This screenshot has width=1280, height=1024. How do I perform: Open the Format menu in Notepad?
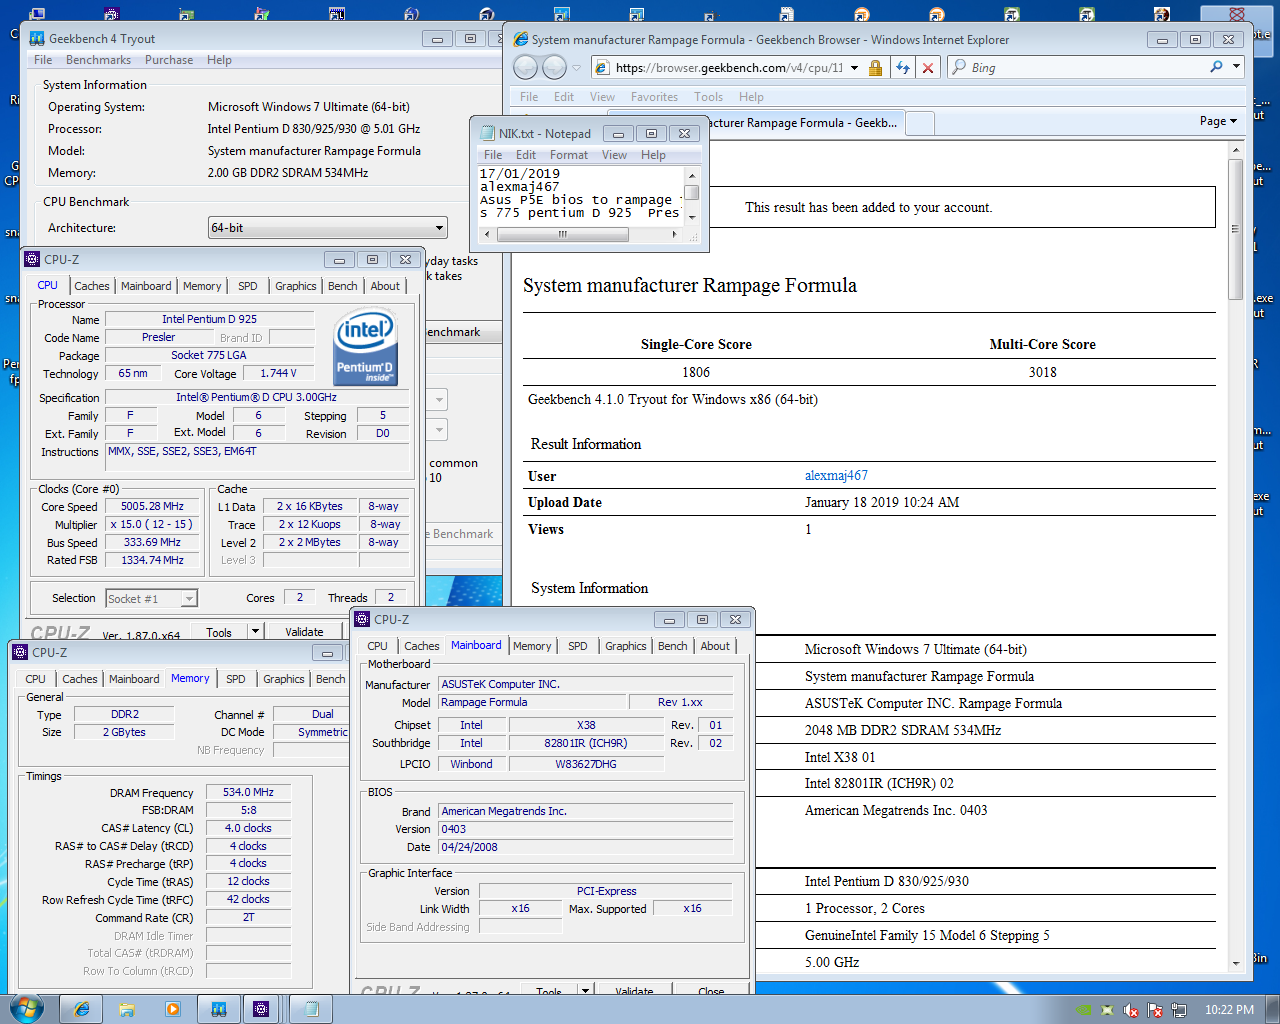(x=569, y=155)
